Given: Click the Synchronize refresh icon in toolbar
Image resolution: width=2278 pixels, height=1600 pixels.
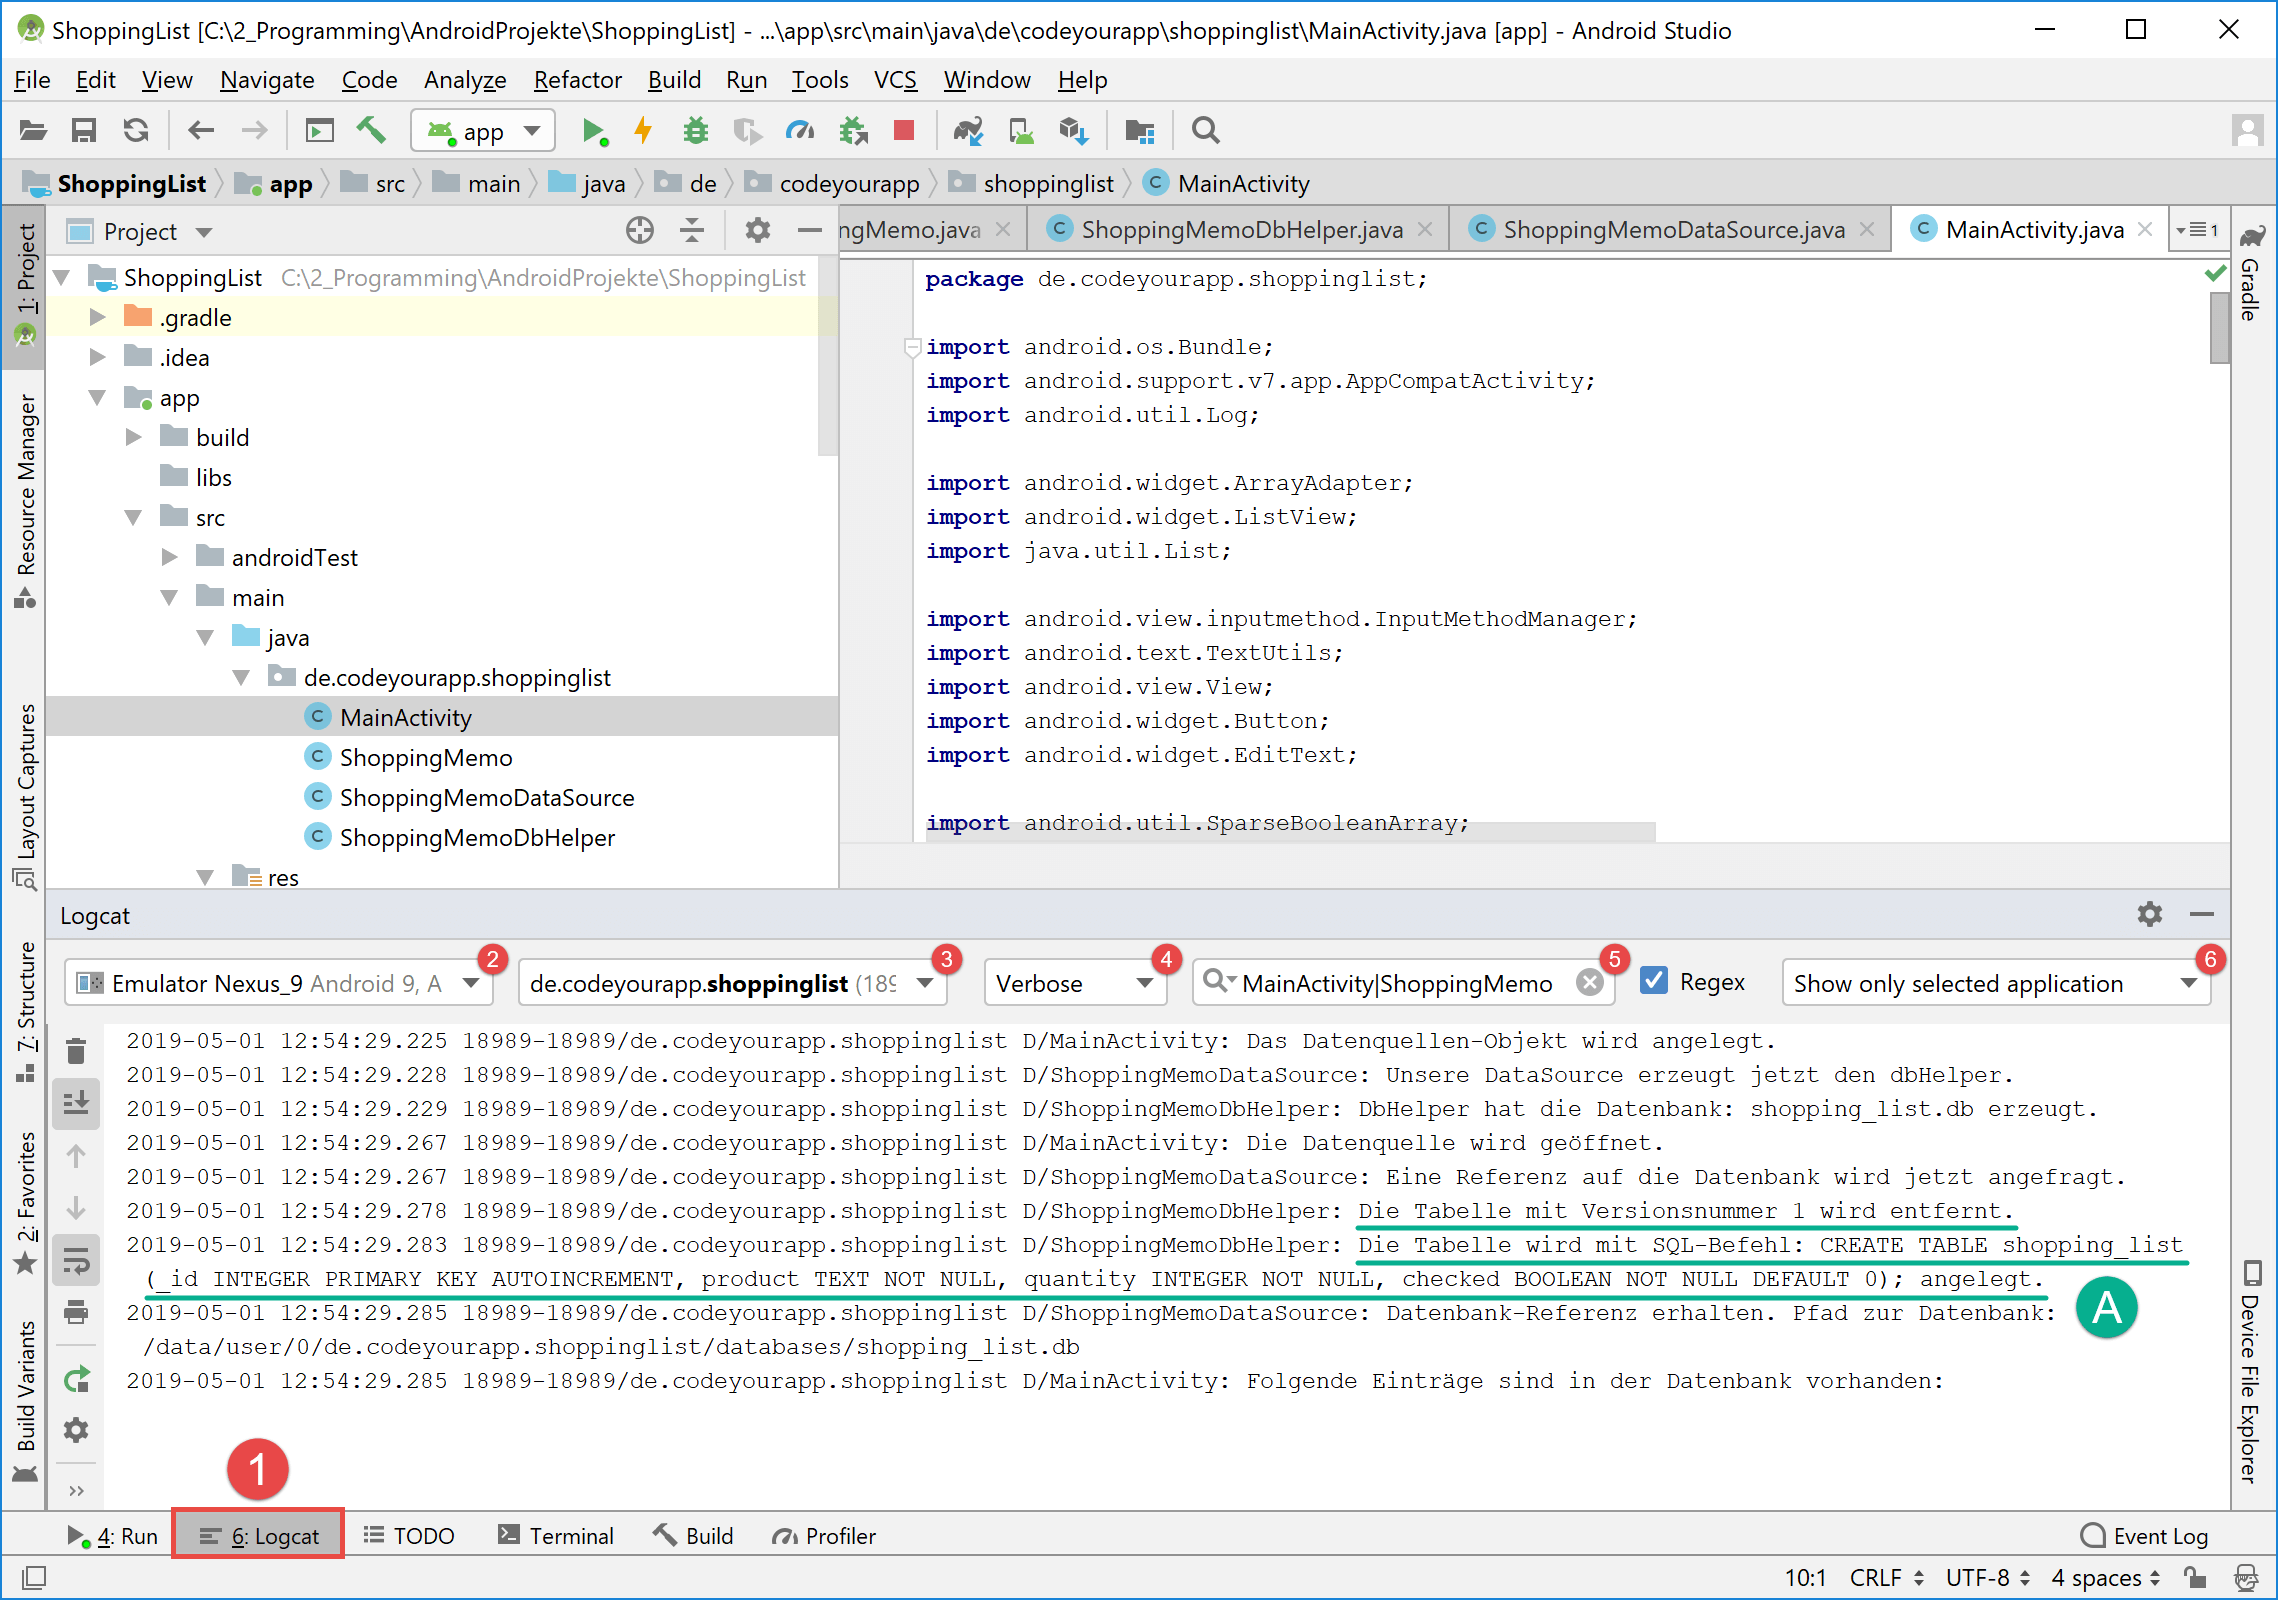Looking at the screenshot, I should [x=136, y=131].
